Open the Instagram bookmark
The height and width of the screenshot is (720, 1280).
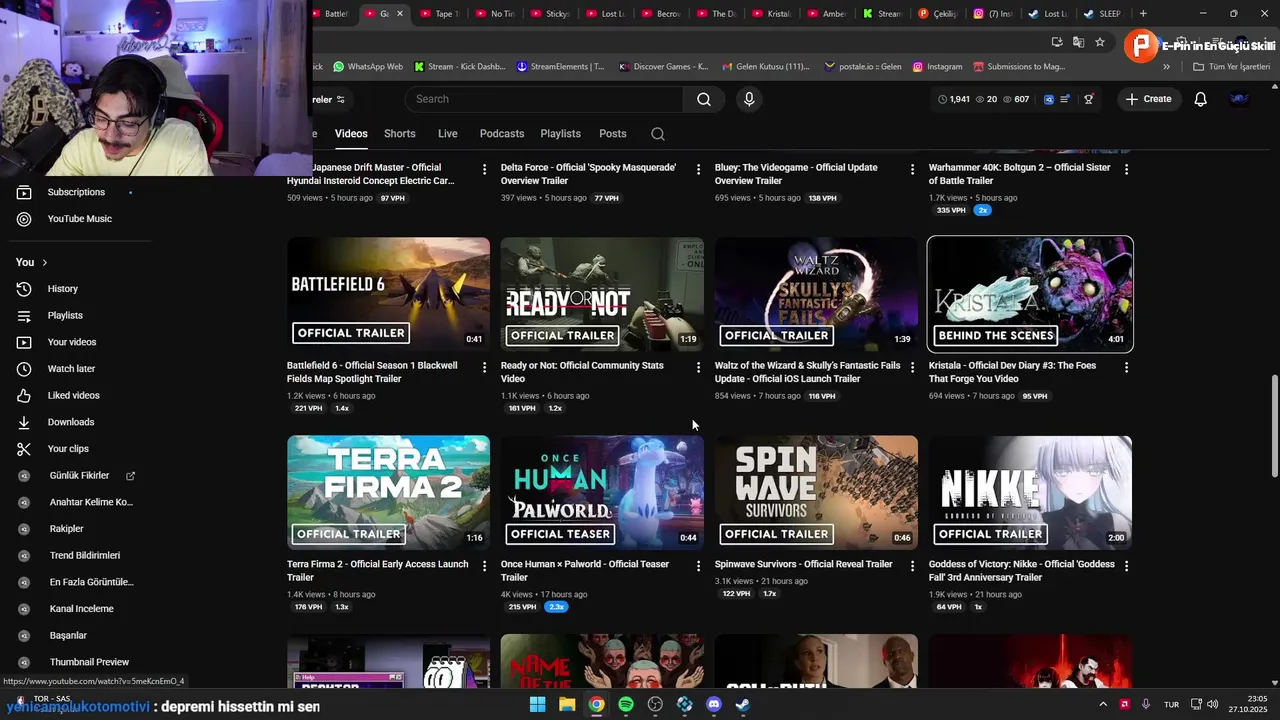[x=937, y=67]
